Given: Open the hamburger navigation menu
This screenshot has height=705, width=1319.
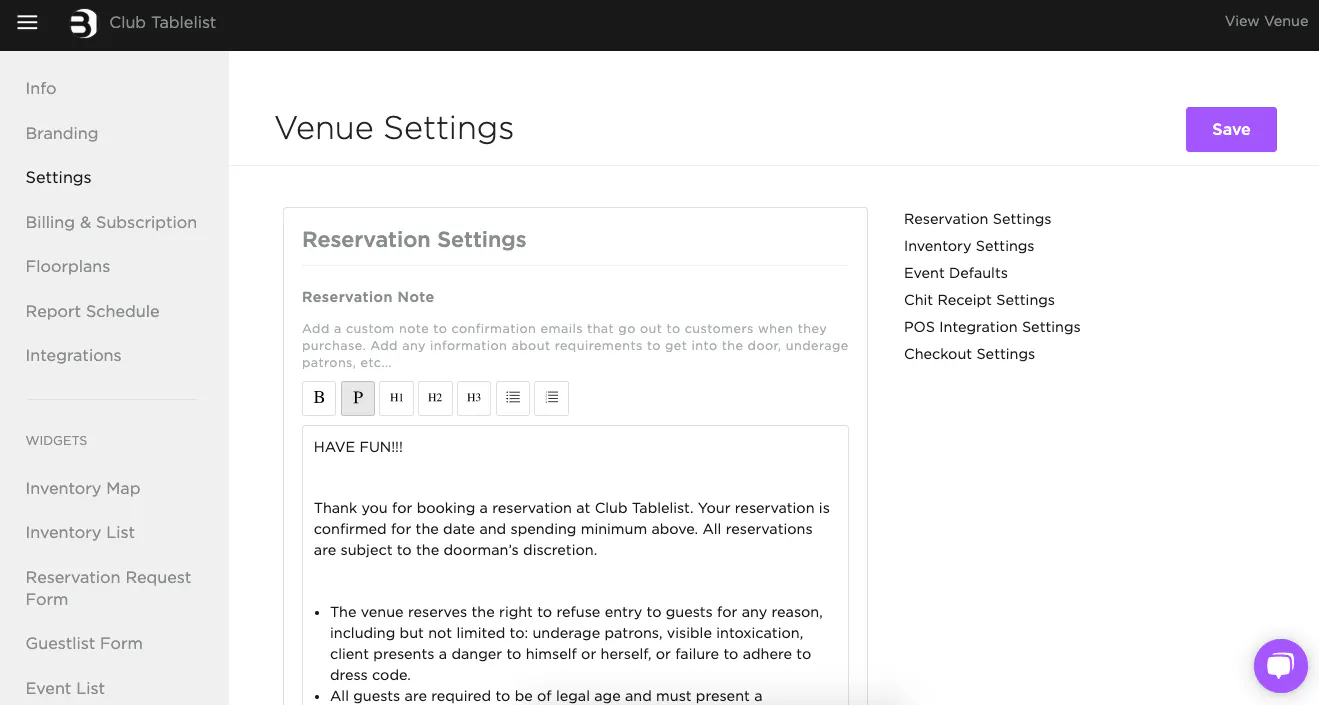Looking at the screenshot, I should tap(27, 22).
